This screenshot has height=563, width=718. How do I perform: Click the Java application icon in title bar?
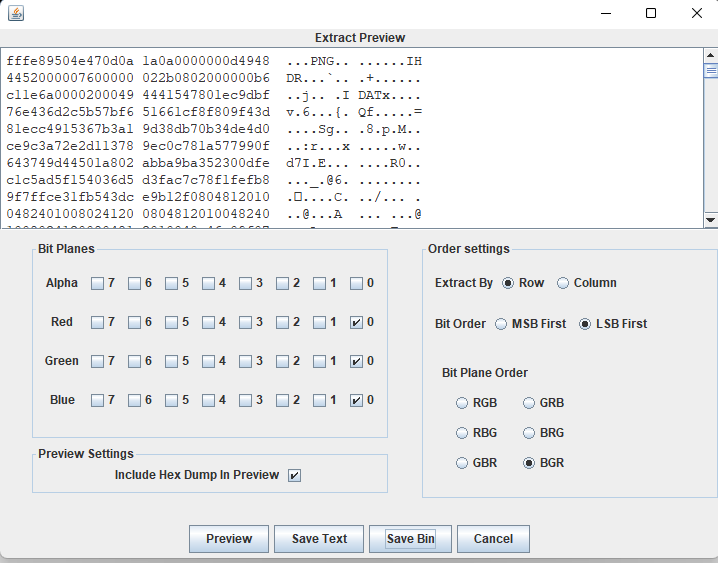coord(16,13)
